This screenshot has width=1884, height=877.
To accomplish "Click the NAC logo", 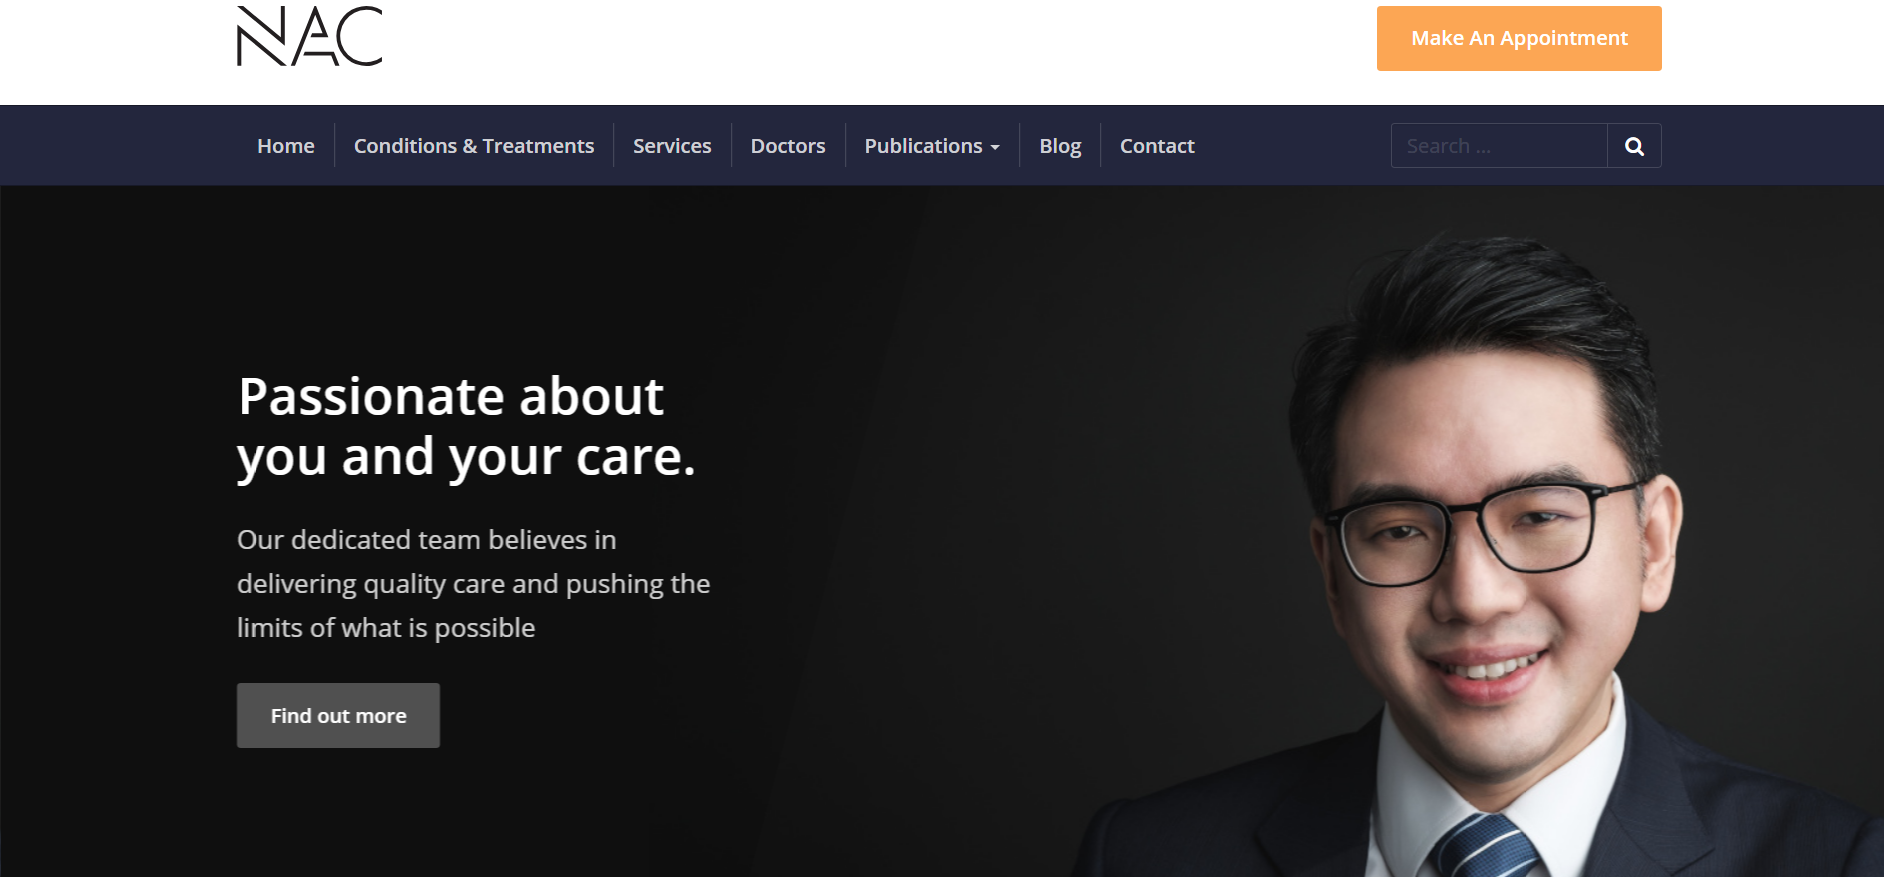I will pyautogui.click(x=309, y=36).
